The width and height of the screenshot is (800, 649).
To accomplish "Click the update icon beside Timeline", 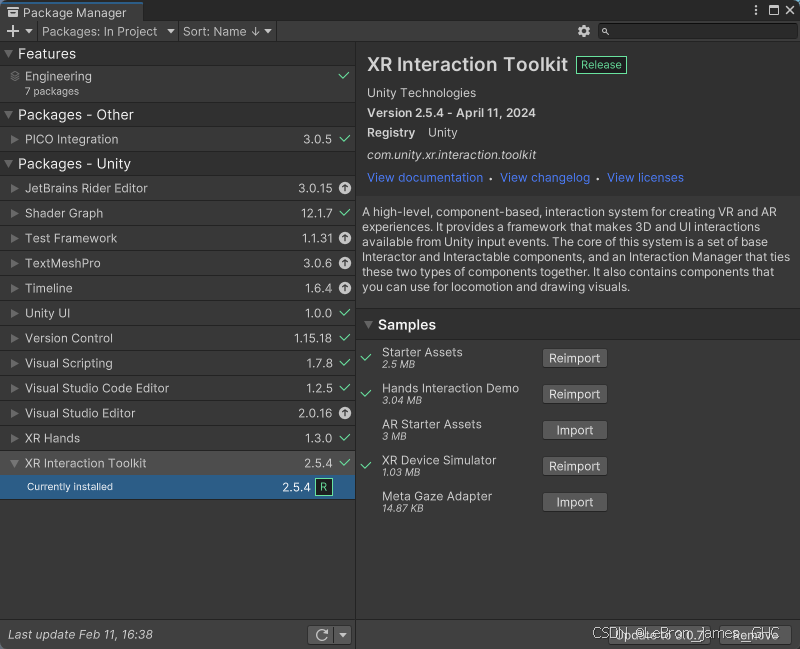I will pos(345,288).
